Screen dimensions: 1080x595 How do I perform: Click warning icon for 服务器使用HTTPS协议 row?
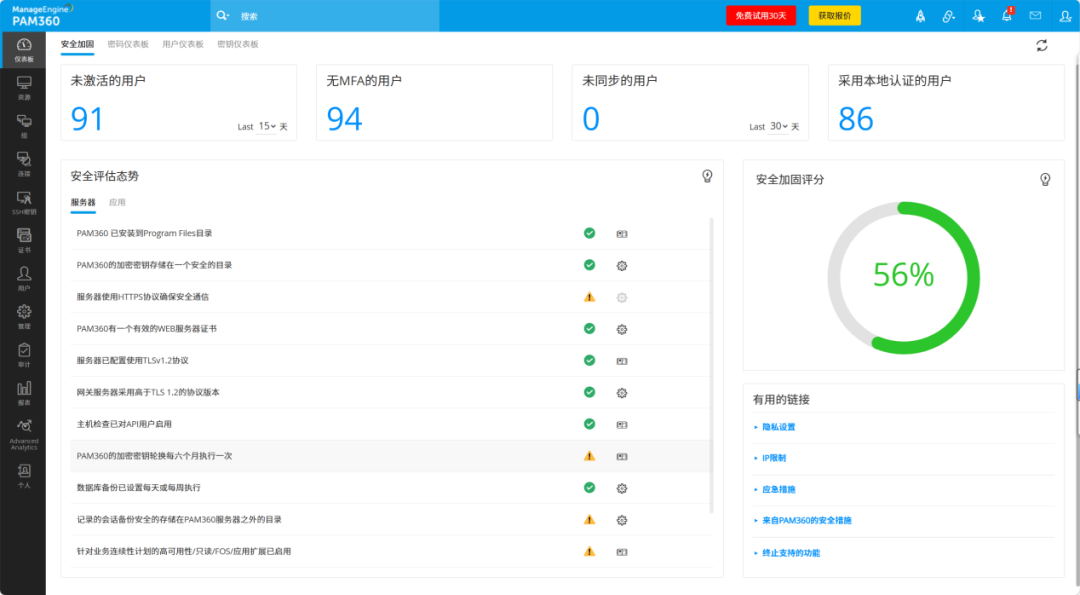(589, 297)
